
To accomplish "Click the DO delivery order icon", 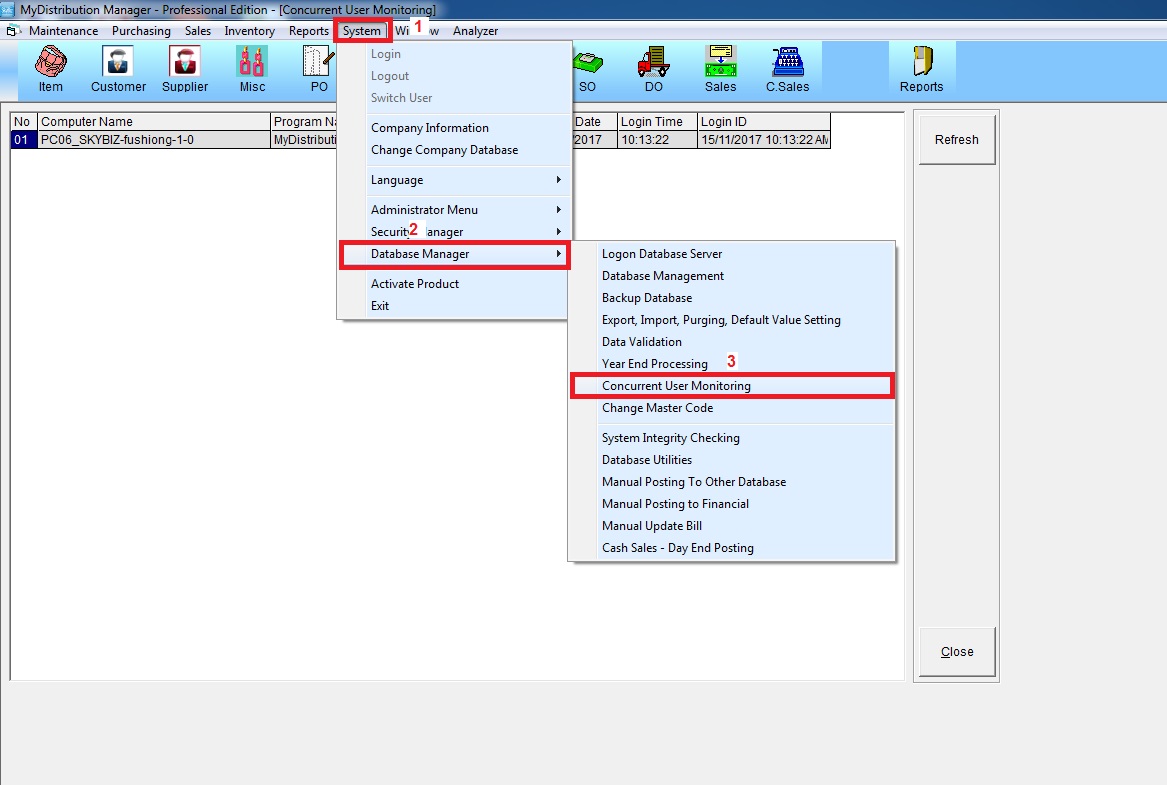I will (653, 69).
